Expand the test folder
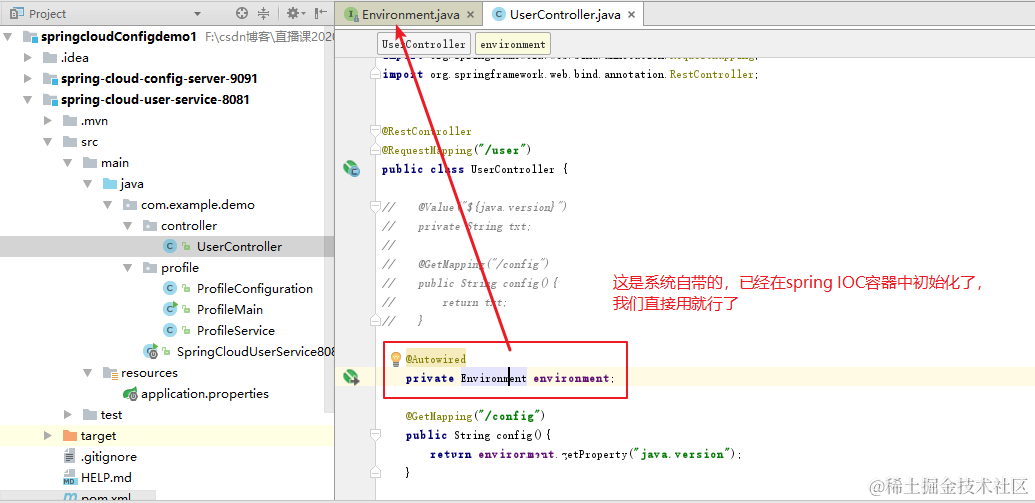The width and height of the screenshot is (1035, 503). point(67,415)
